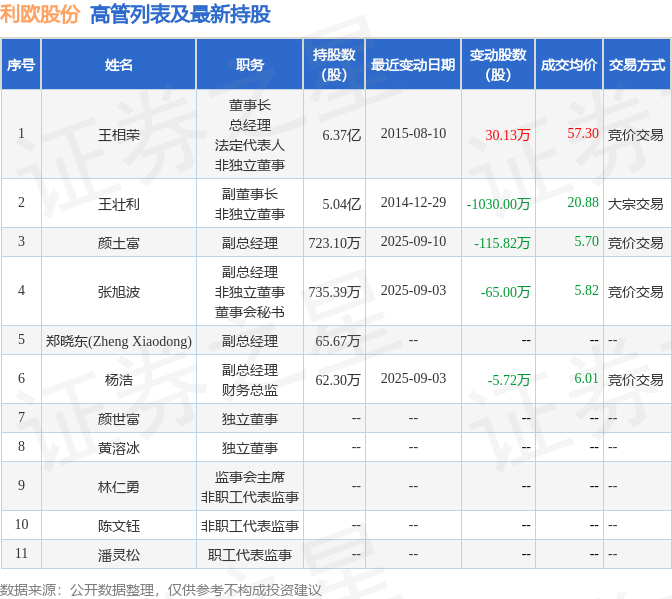
Task: Click the change value -65.00万
Action: 505,292
